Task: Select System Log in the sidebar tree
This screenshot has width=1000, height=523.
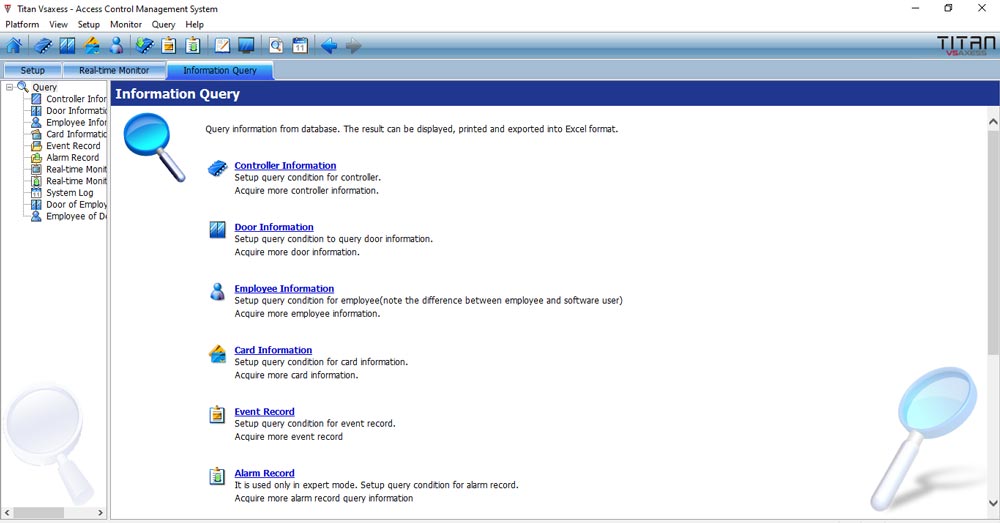Action: pos(69,193)
